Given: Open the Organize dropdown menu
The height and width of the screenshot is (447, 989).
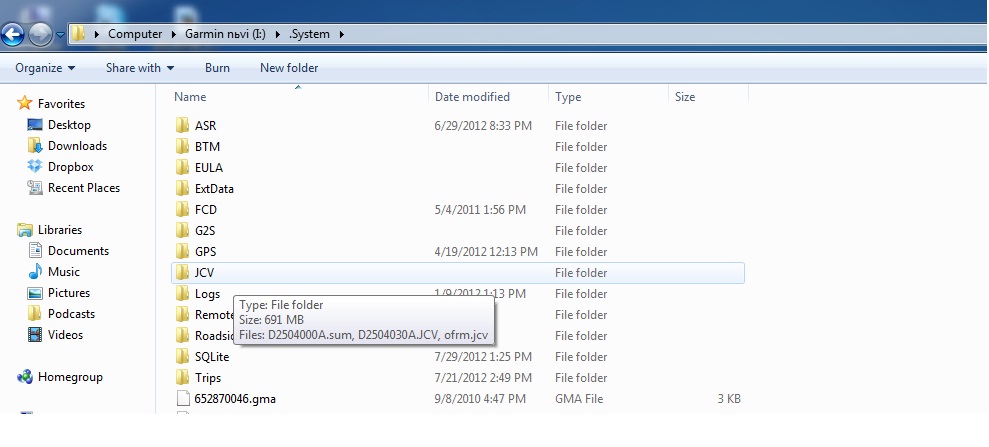Looking at the screenshot, I should [x=45, y=68].
